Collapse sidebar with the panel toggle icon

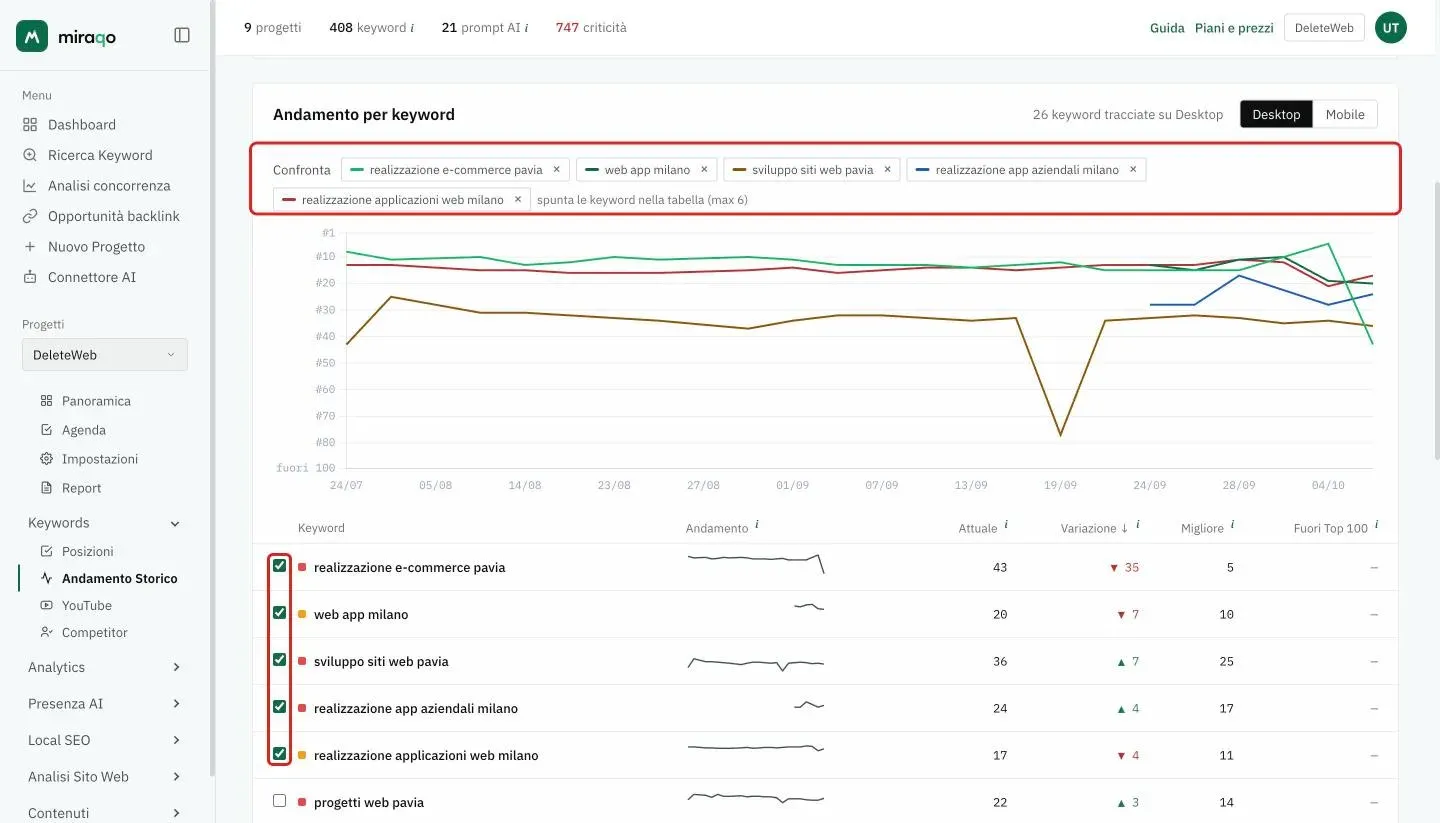(x=182, y=35)
